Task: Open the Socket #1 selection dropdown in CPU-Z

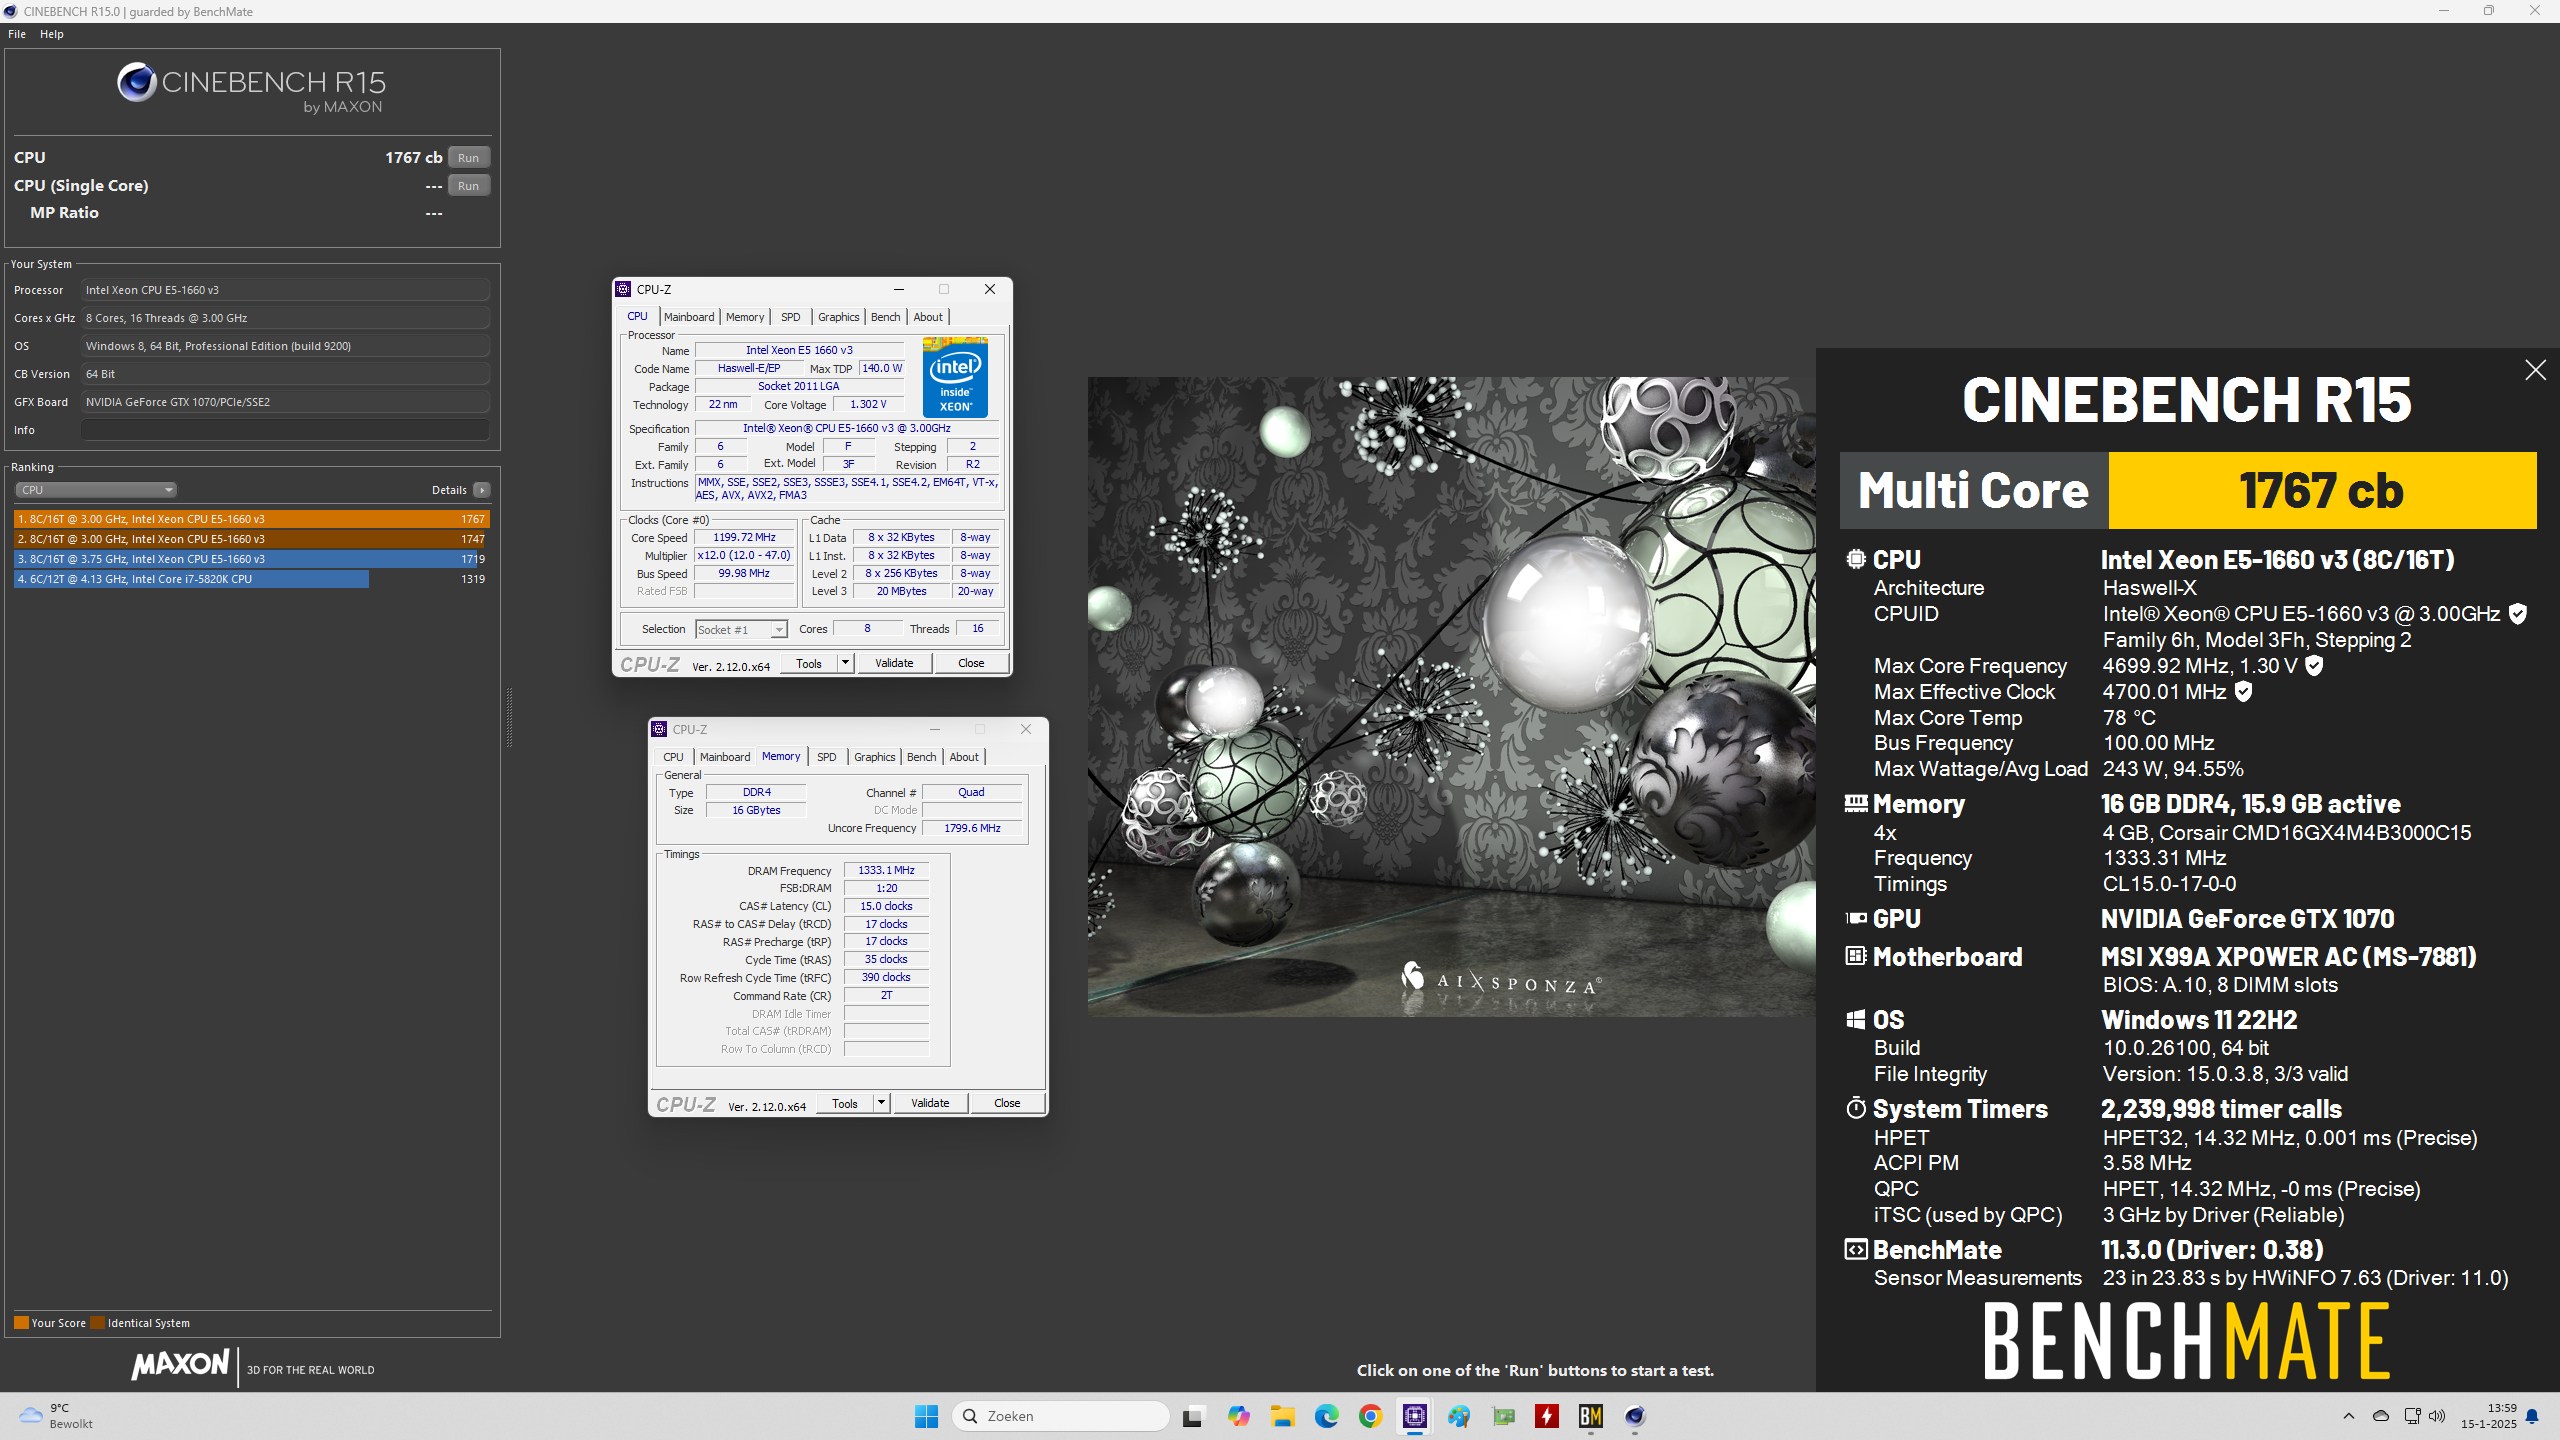Action: [x=741, y=630]
